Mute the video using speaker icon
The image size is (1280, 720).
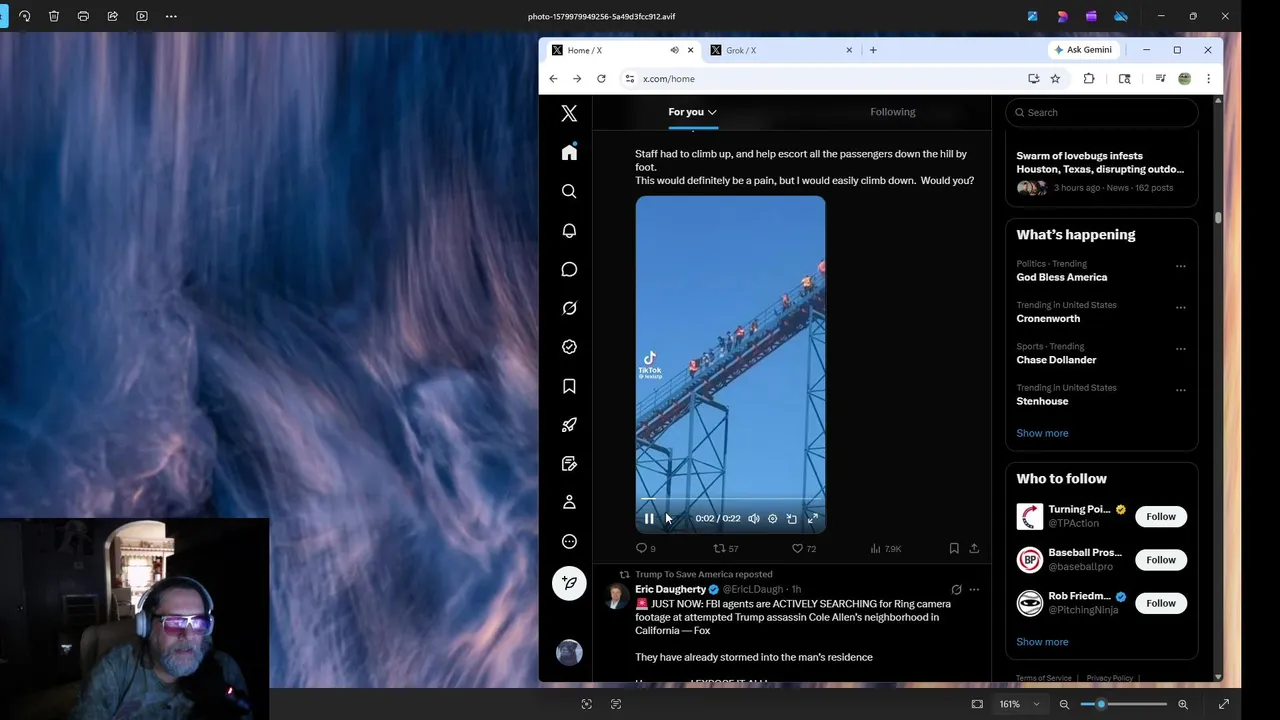pyautogui.click(x=754, y=518)
